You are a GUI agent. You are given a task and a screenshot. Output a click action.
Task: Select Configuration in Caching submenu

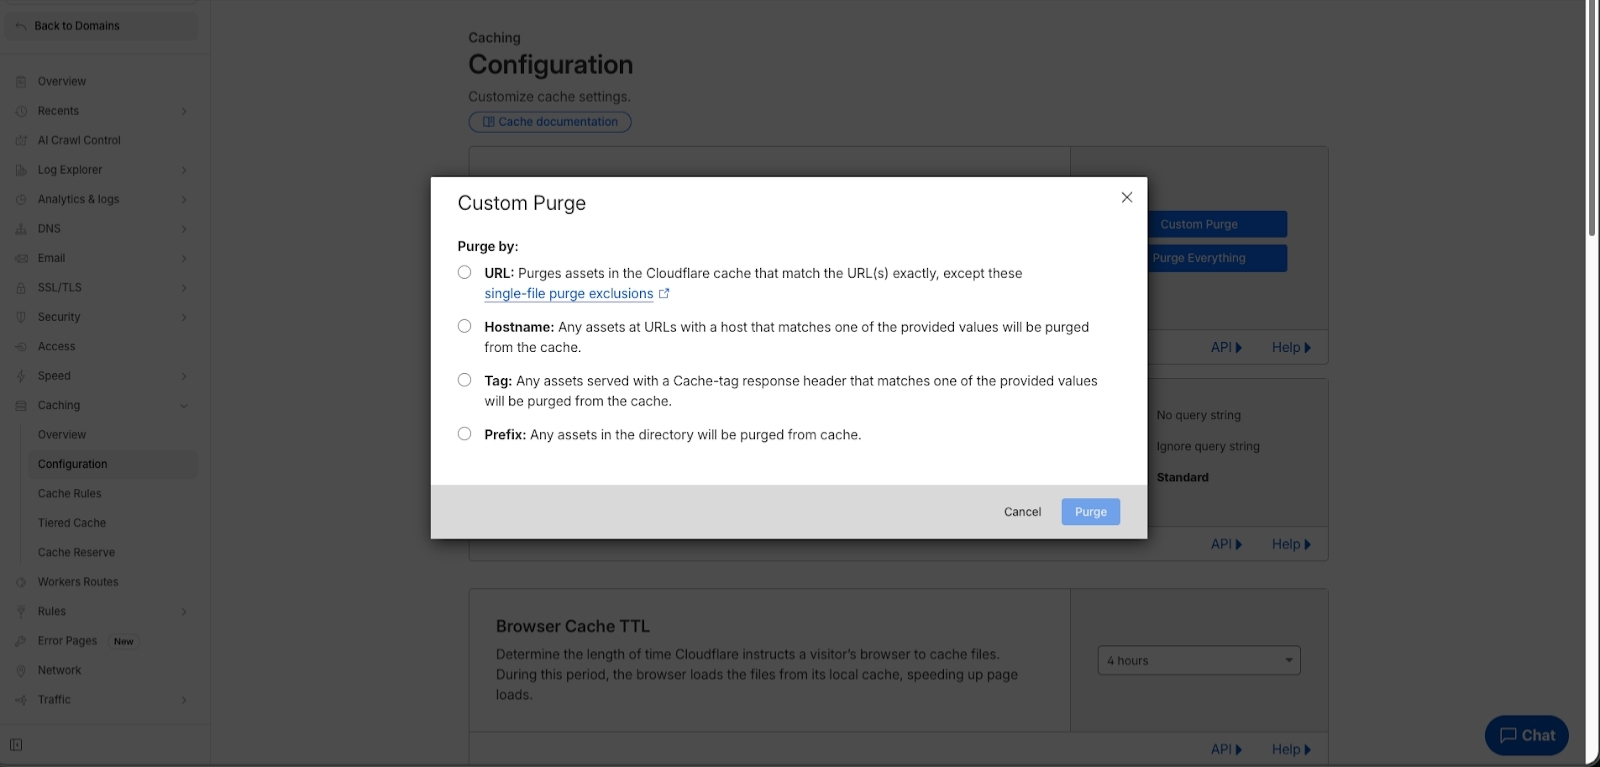click(113, 464)
